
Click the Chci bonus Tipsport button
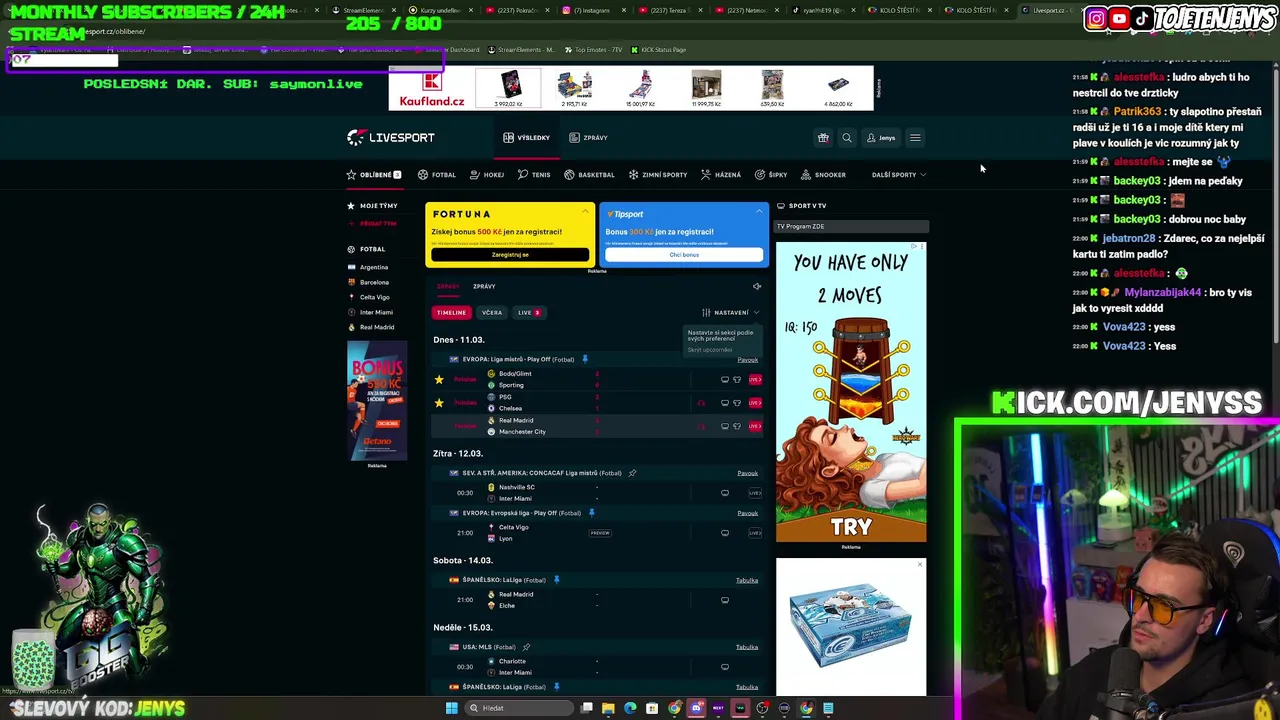(684, 255)
